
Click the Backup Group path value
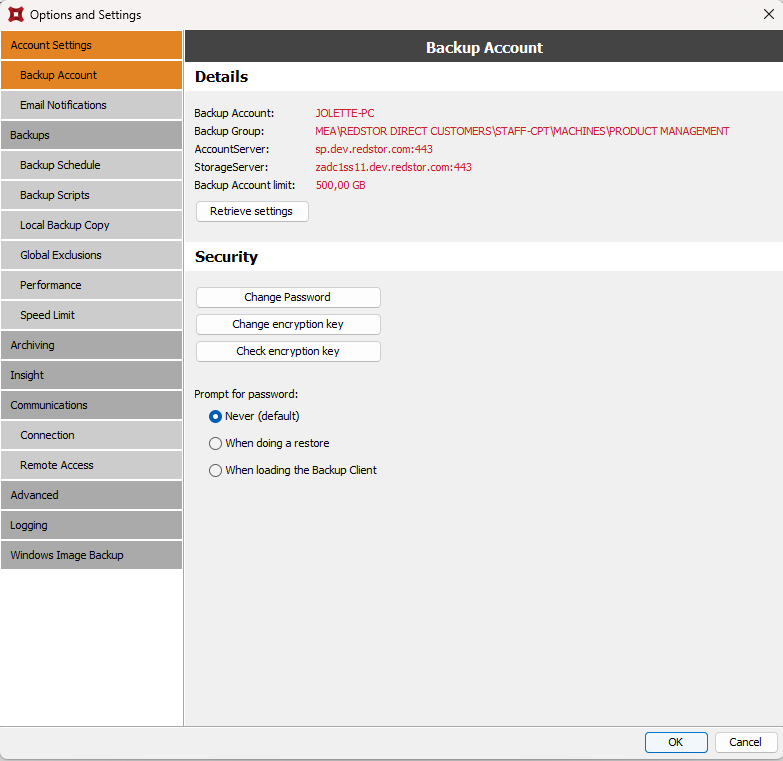pyautogui.click(x=522, y=131)
